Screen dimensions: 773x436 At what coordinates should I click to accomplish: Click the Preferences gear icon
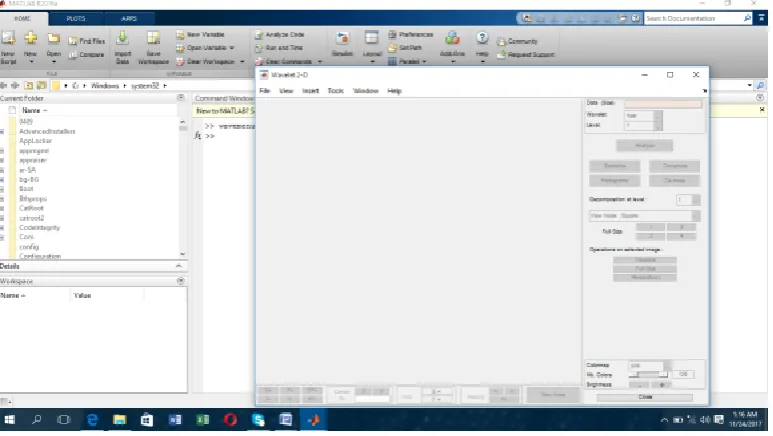pyautogui.click(x=392, y=35)
